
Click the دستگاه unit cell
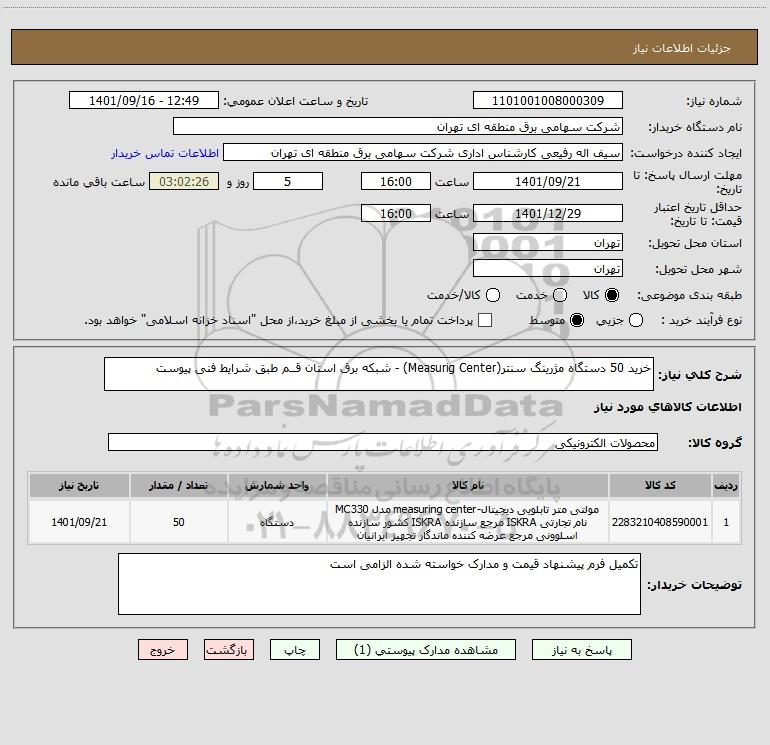coord(277,522)
